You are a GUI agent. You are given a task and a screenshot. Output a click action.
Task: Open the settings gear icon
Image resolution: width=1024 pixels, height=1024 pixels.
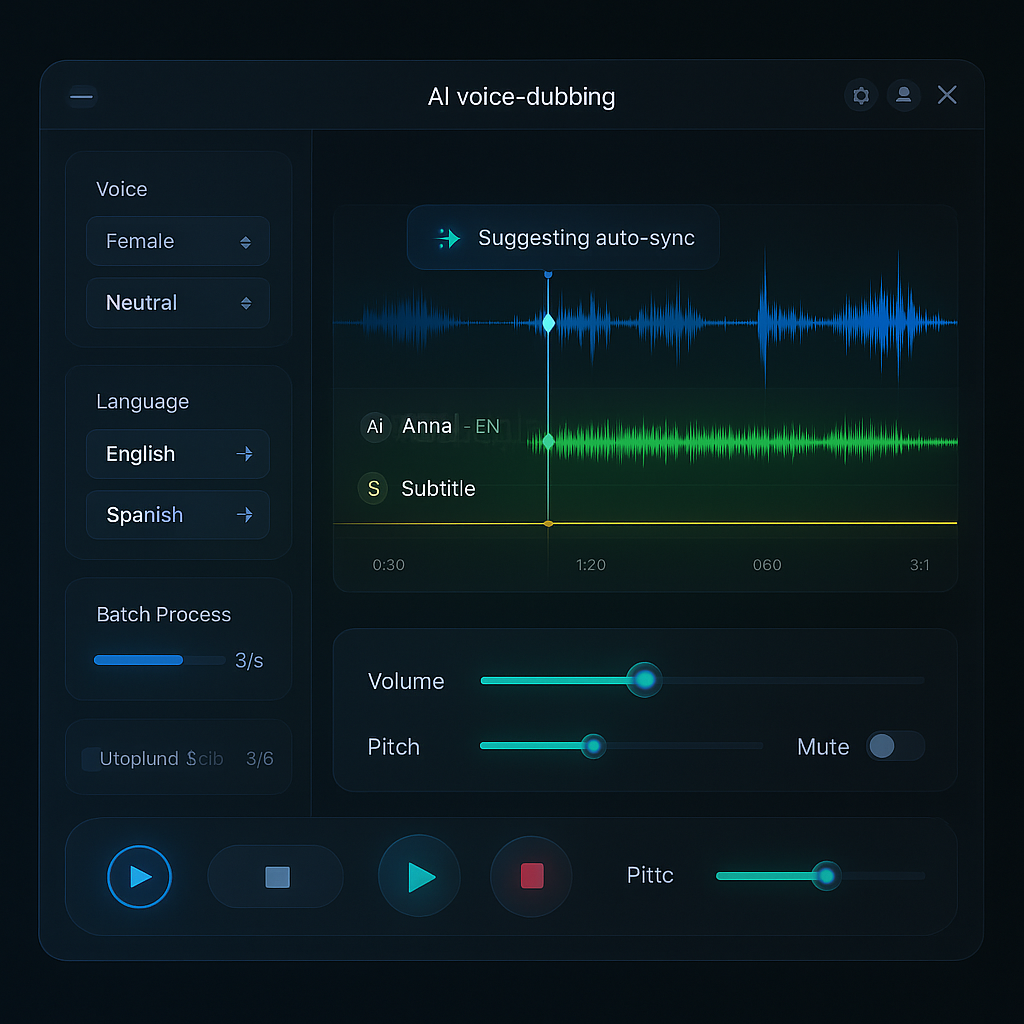pos(861,96)
